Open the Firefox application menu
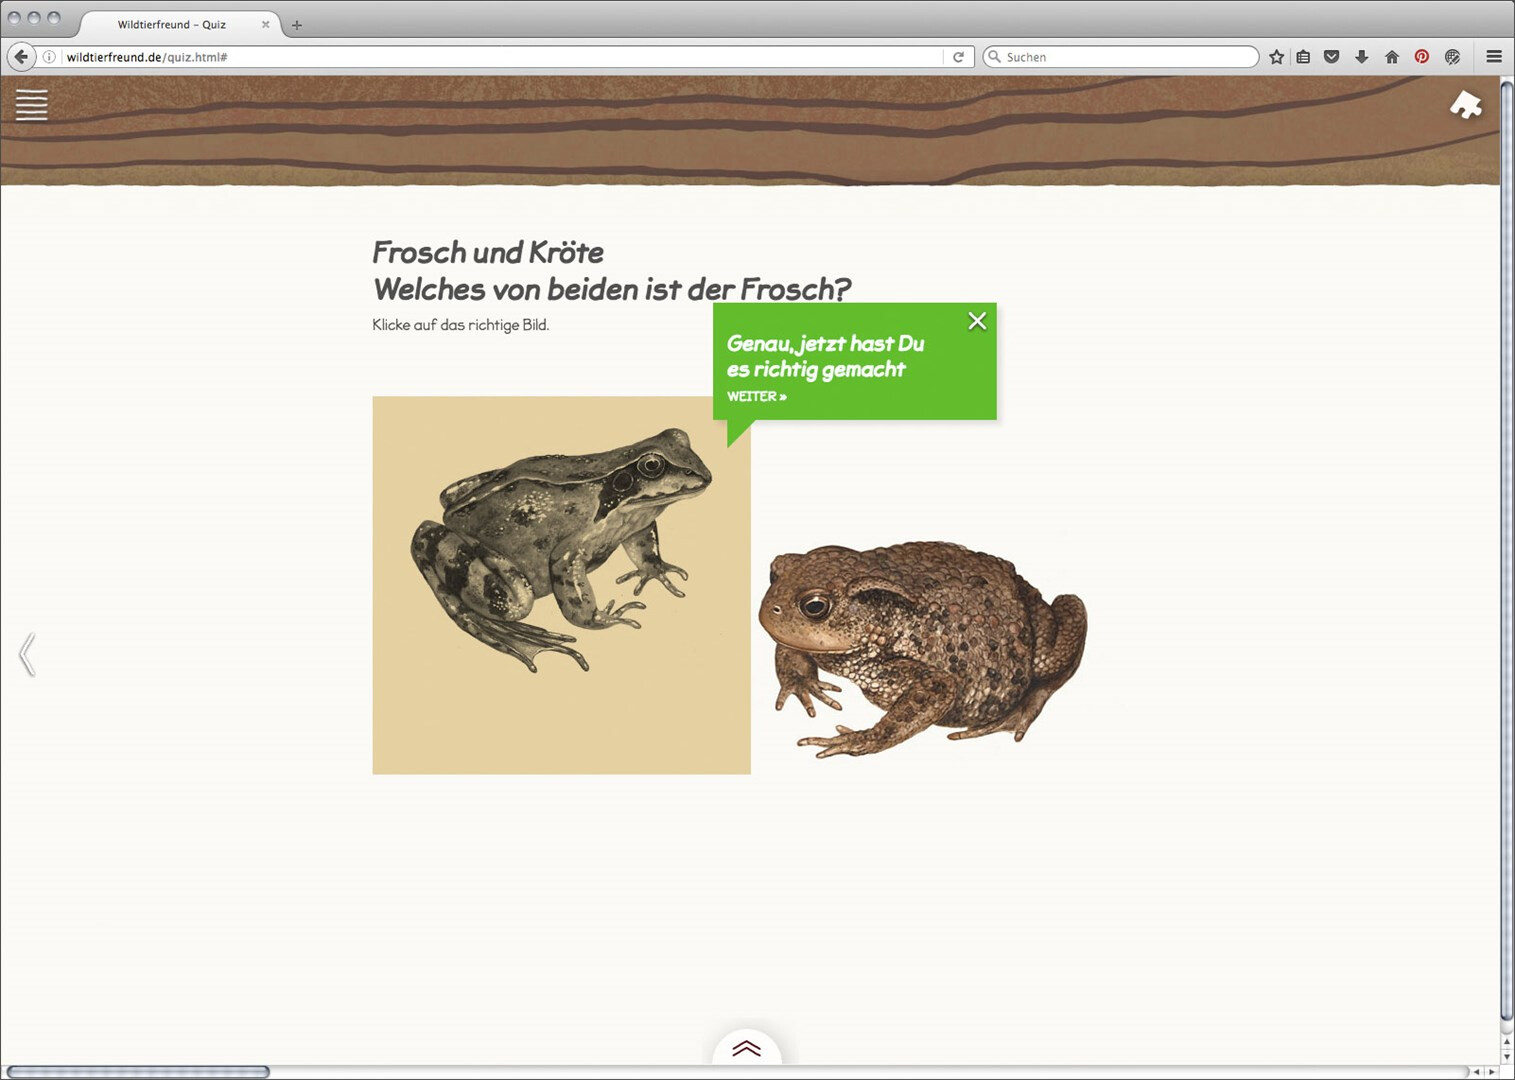 click(x=1494, y=57)
